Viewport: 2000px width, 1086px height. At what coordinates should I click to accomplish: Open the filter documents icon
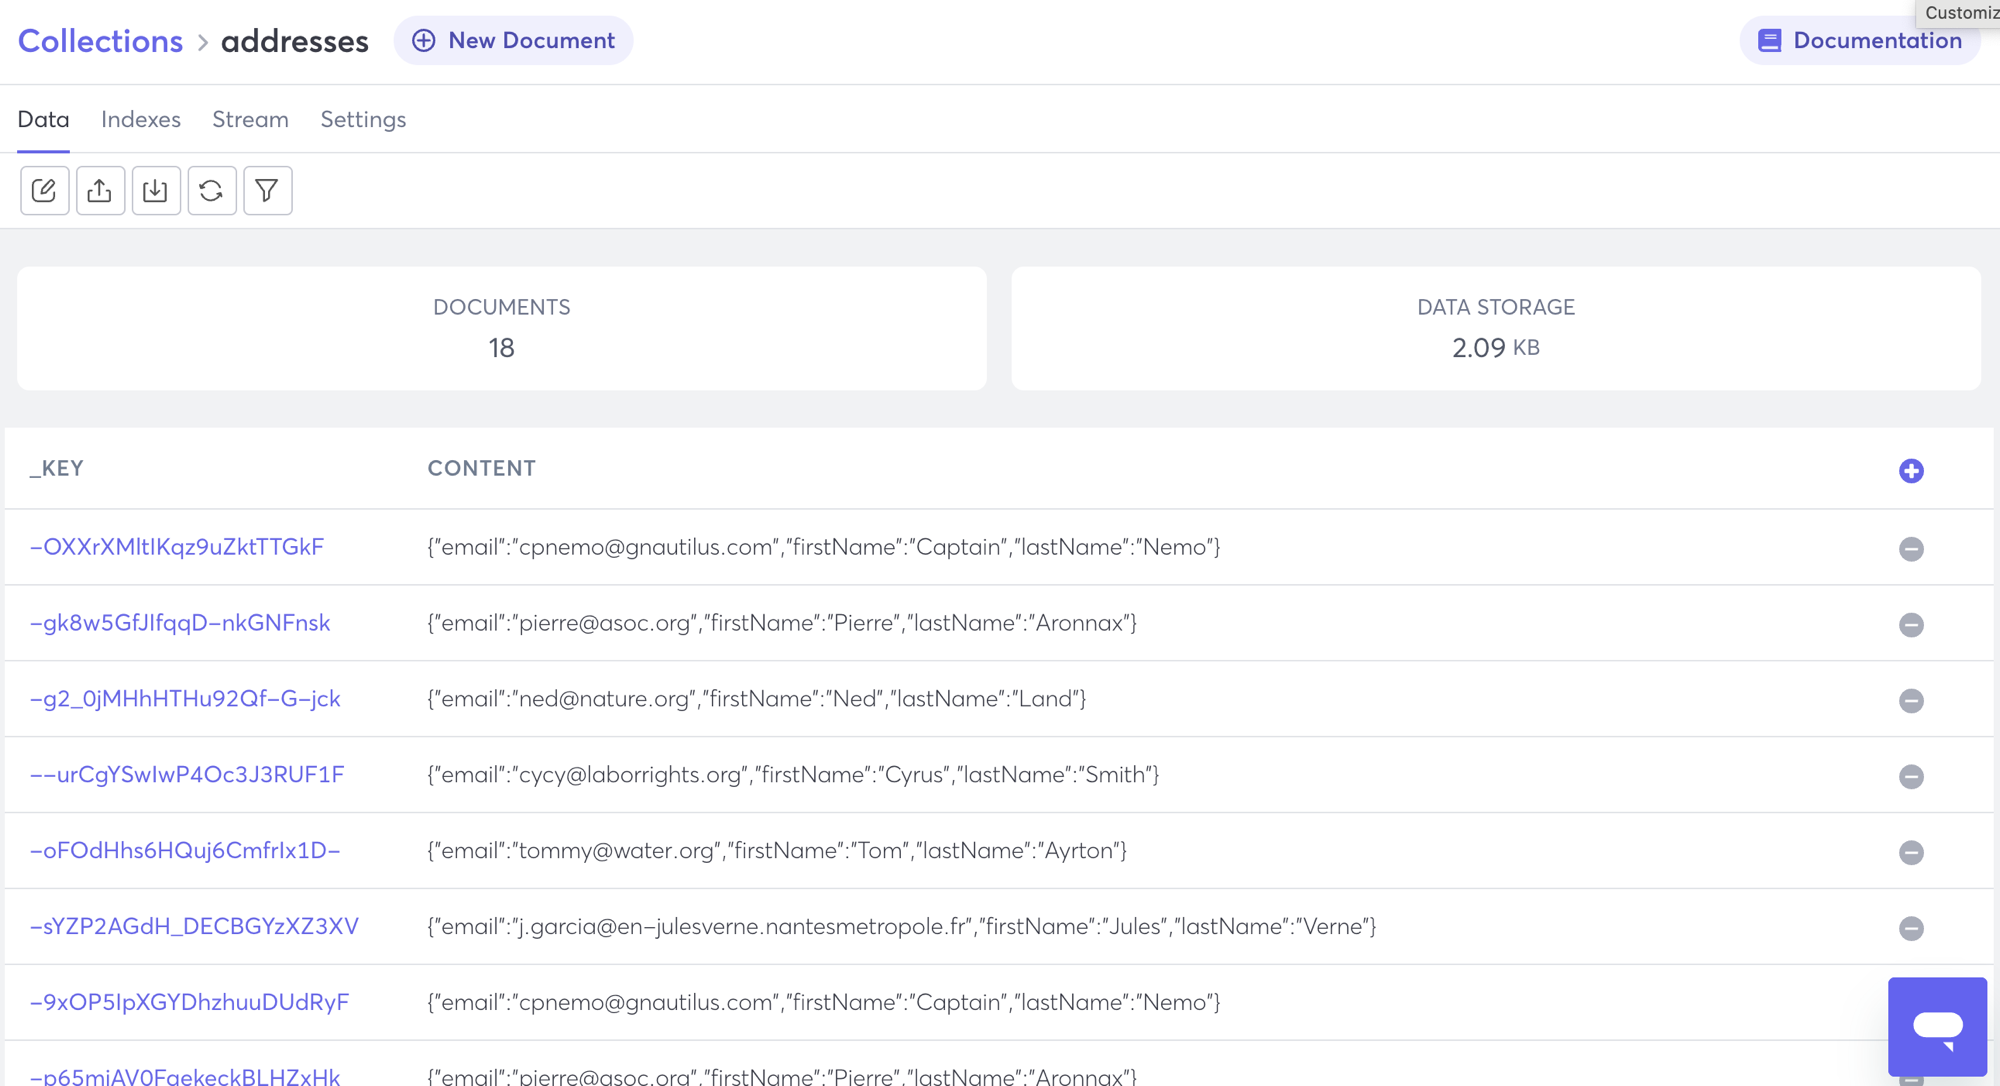tap(267, 190)
